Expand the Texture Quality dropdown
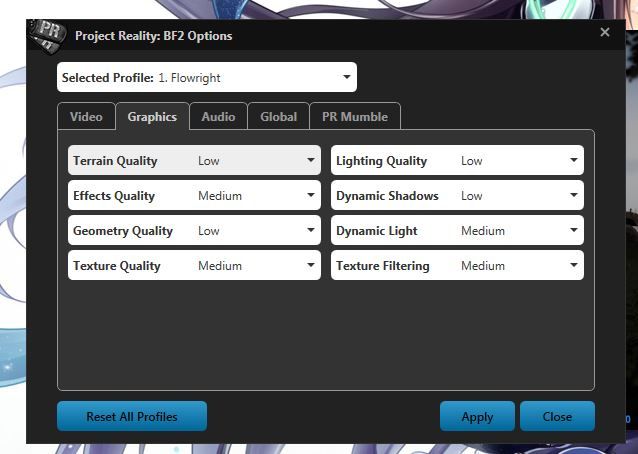 coord(194,266)
